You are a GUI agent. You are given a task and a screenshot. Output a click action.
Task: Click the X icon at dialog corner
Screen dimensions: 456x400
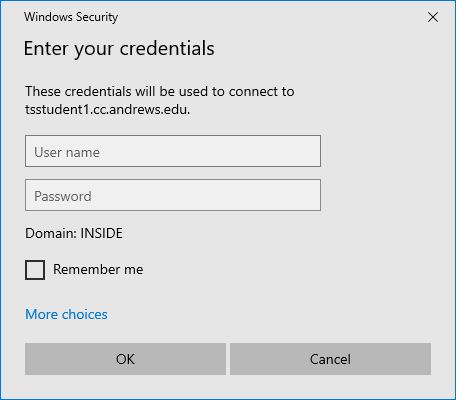(433, 17)
